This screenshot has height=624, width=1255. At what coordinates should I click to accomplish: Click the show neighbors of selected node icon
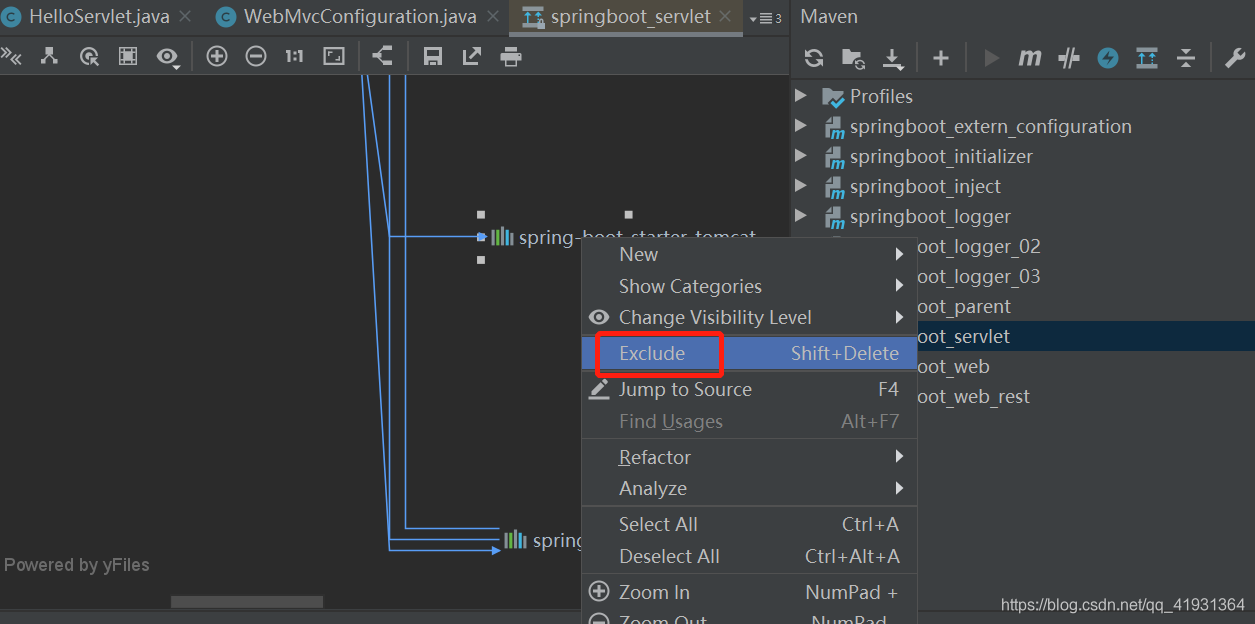coord(49,57)
